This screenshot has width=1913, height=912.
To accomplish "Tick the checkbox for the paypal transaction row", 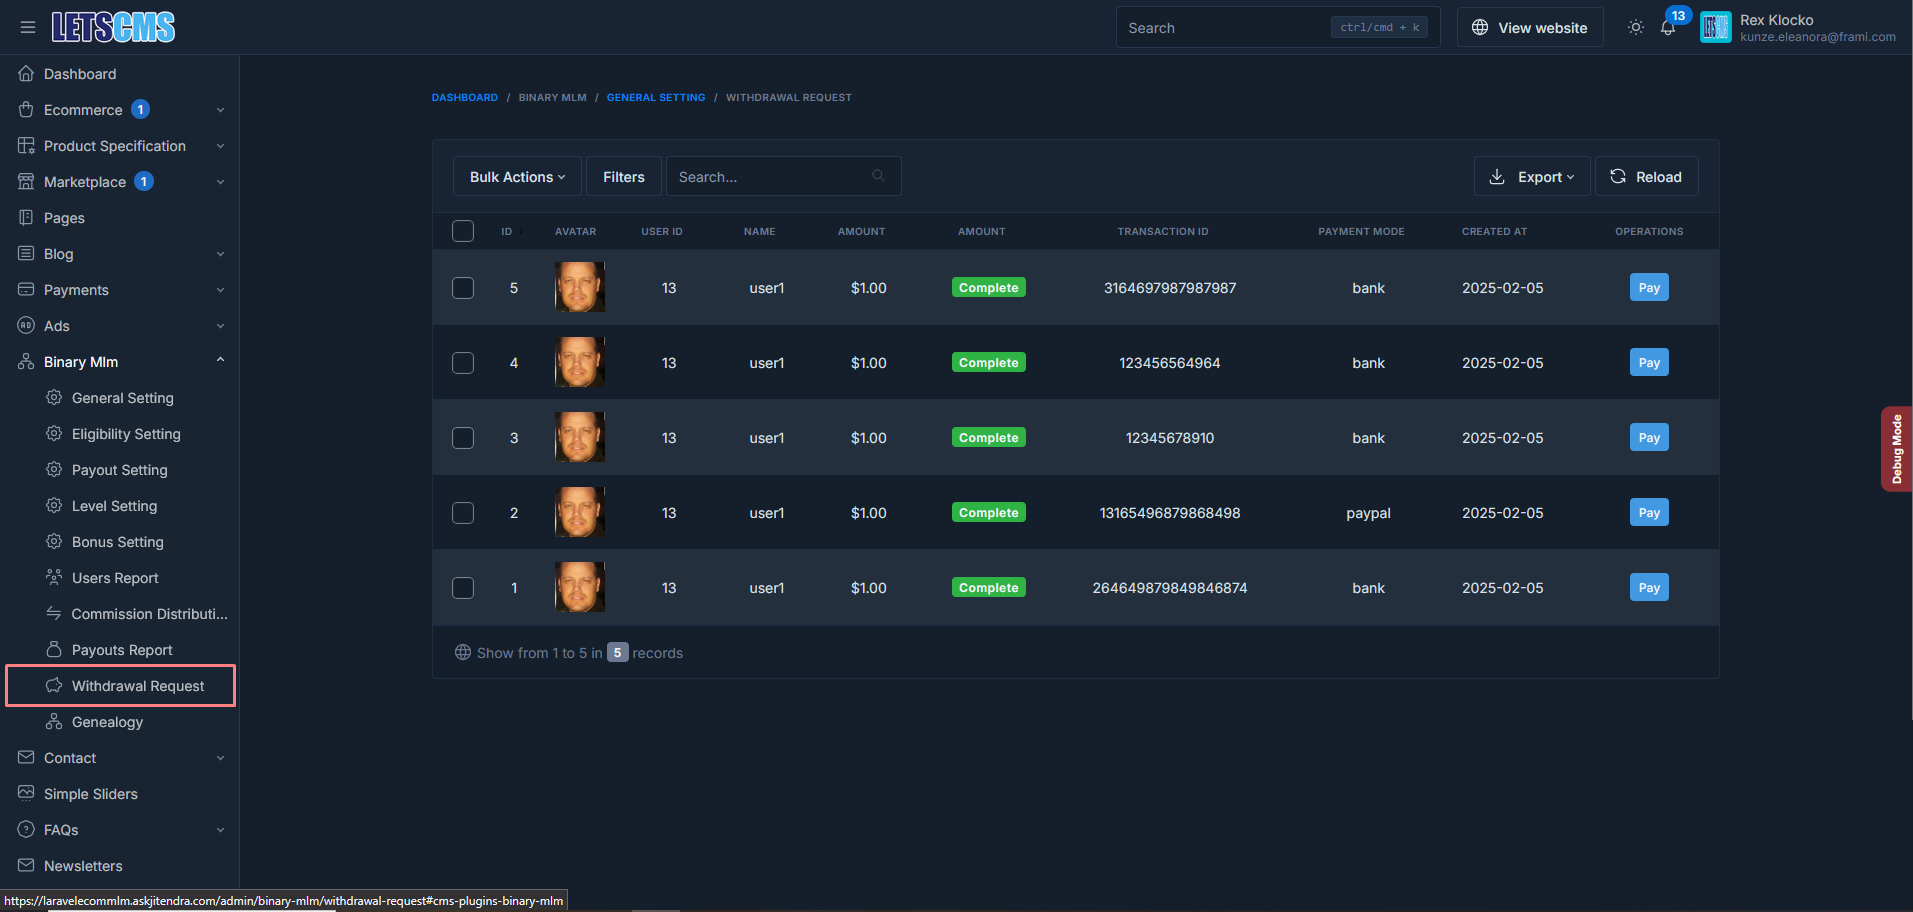I will coord(463,513).
